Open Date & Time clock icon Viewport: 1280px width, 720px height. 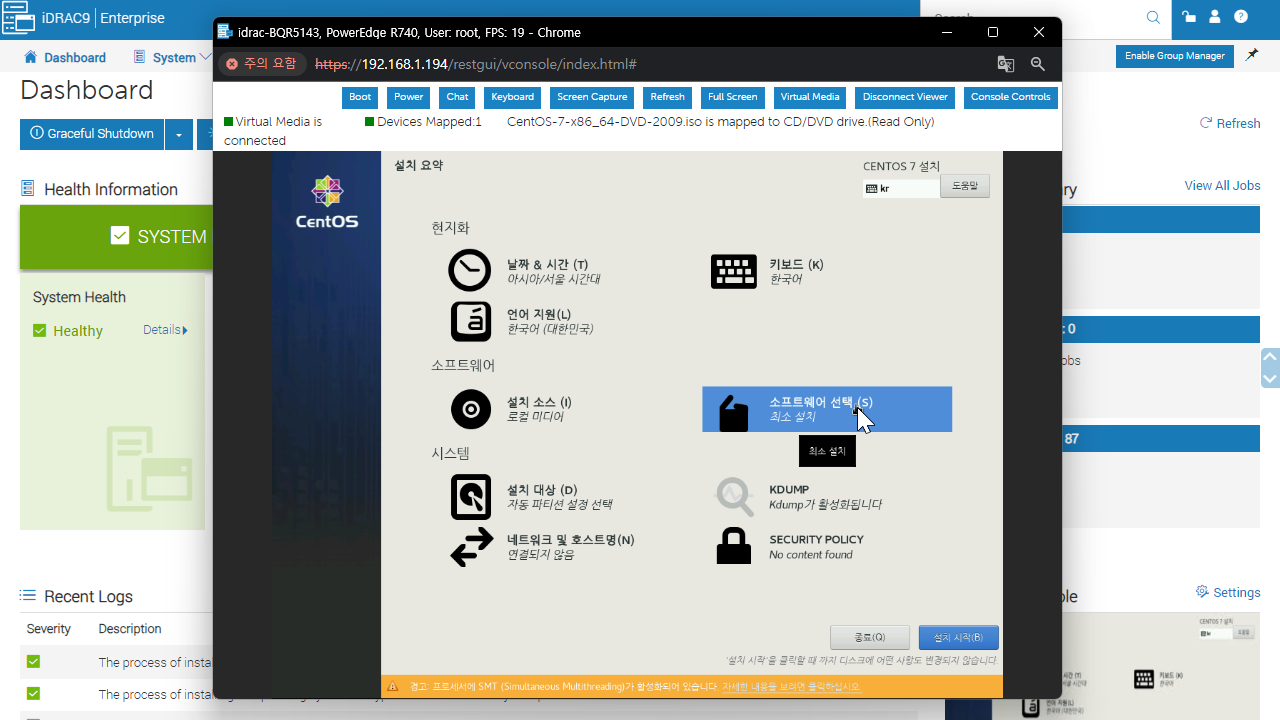[x=470, y=271]
